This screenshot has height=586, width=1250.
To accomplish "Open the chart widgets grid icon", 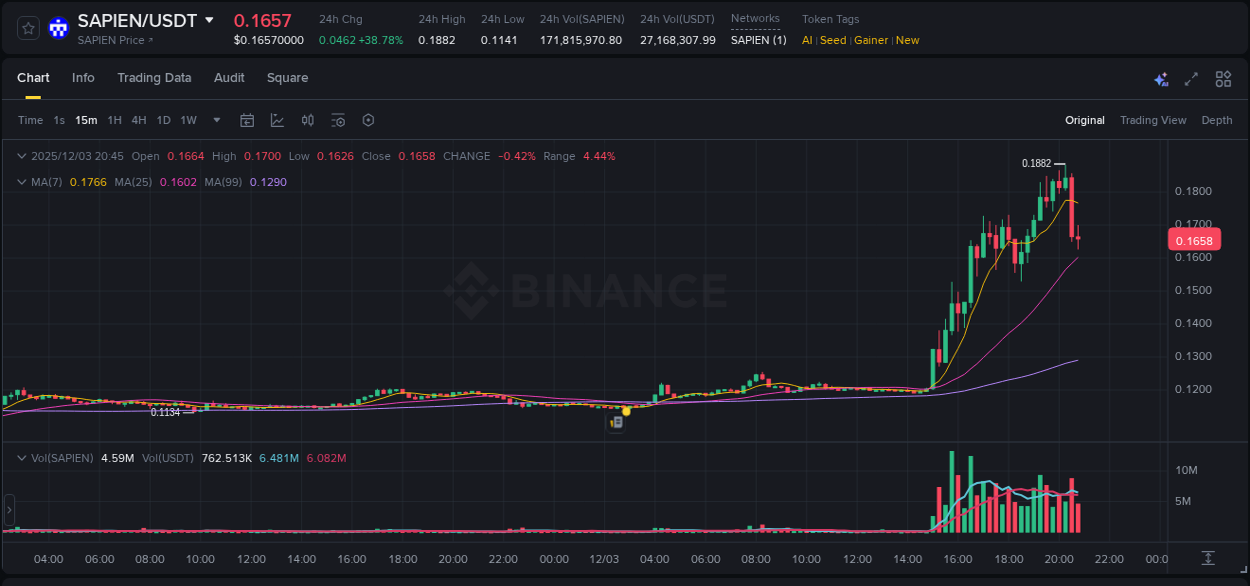I will click(1223, 78).
